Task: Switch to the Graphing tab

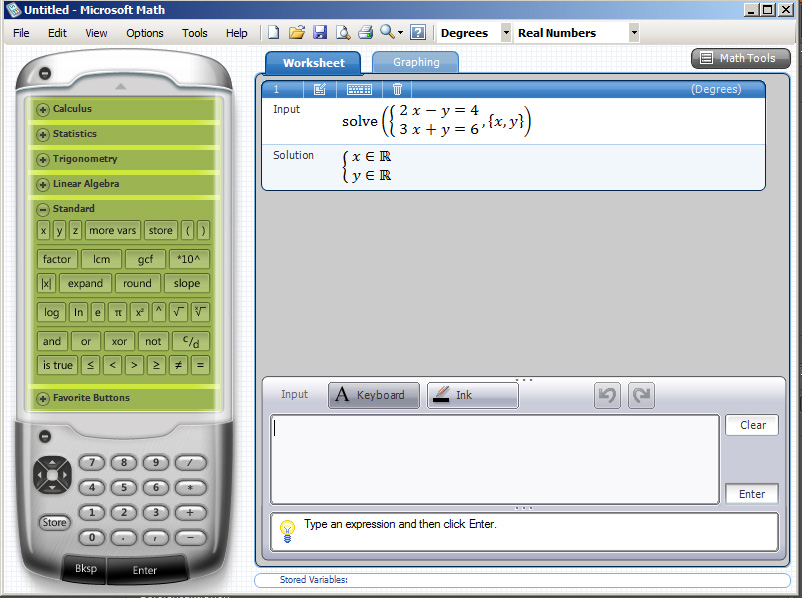Action: coord(416,62)
